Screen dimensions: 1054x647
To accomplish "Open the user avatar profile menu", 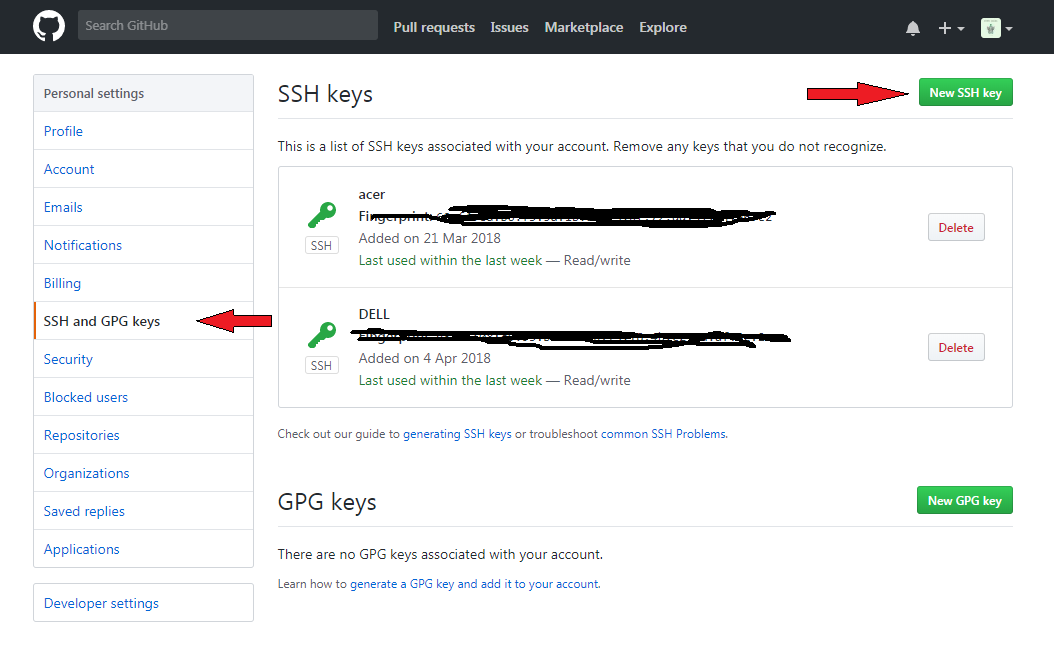I will [x=996, y=28].
